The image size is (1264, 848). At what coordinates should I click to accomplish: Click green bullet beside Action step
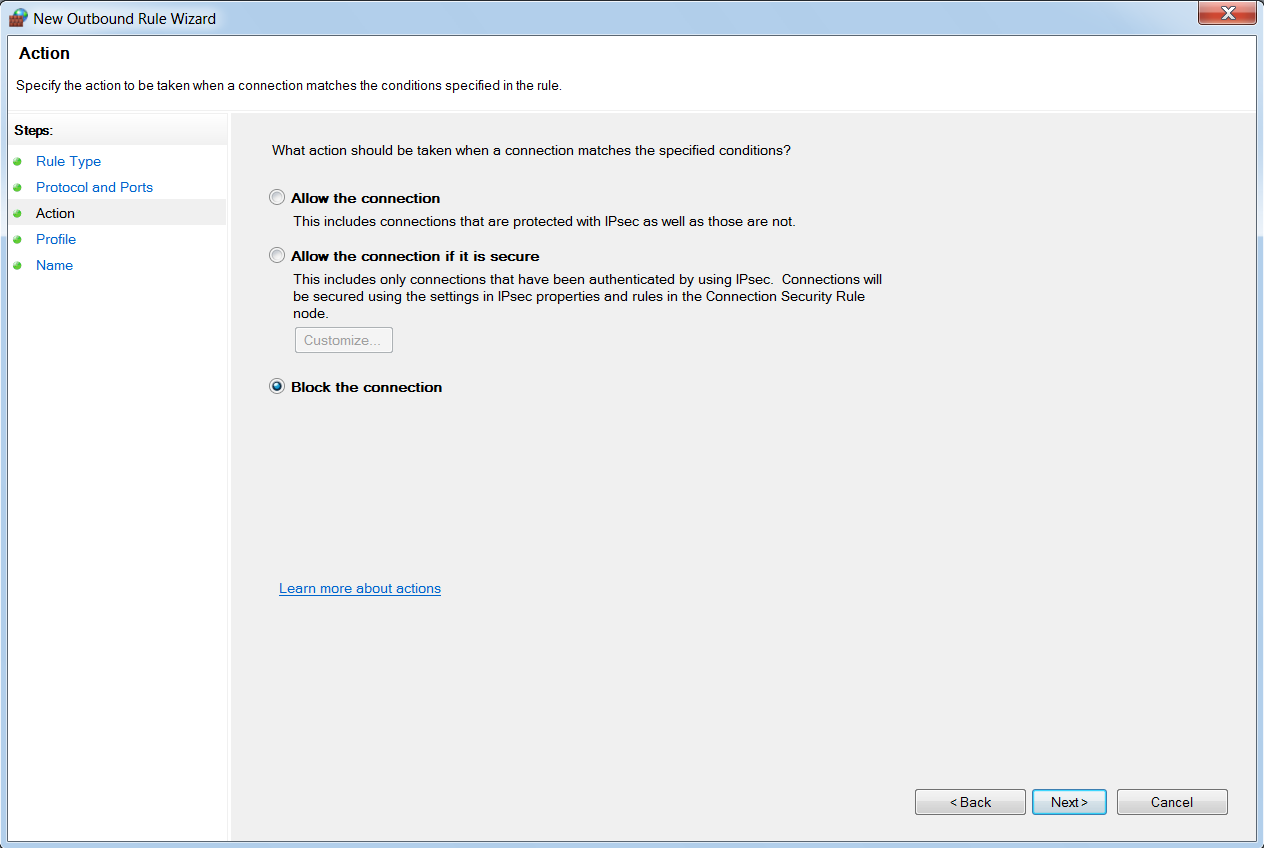pos(17,213)
